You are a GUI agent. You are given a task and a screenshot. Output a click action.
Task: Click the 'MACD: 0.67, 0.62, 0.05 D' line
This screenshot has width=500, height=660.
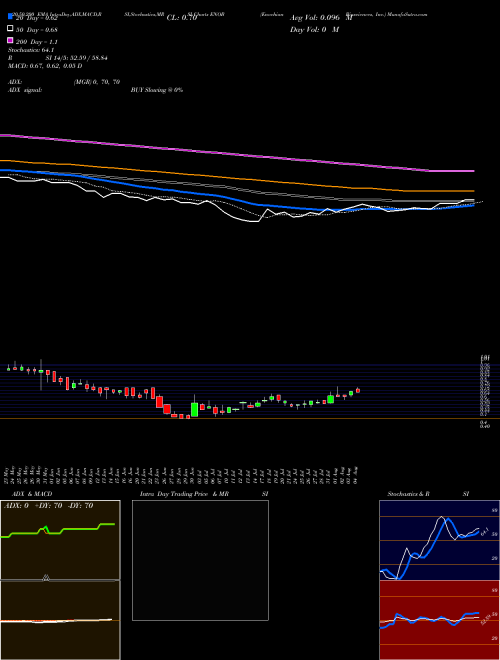(45, 66)
